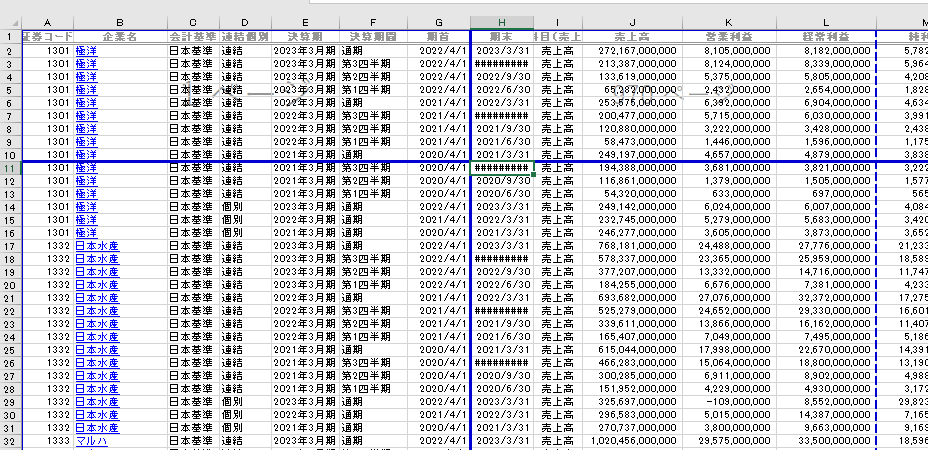Select the 2022/9/30 cell in row 4

click(502, 76)
